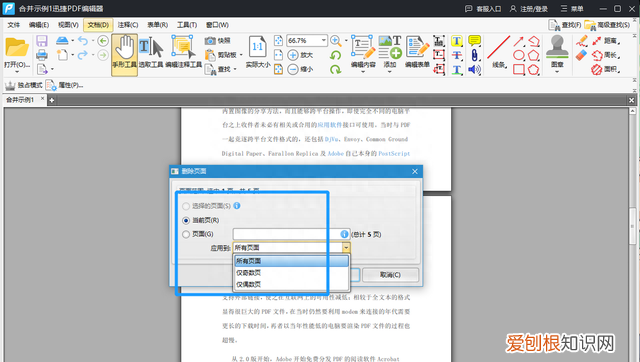Expand the 应用到 combo box arrow
The height and width of the screenshot is (362, 640).
(346, 248)
